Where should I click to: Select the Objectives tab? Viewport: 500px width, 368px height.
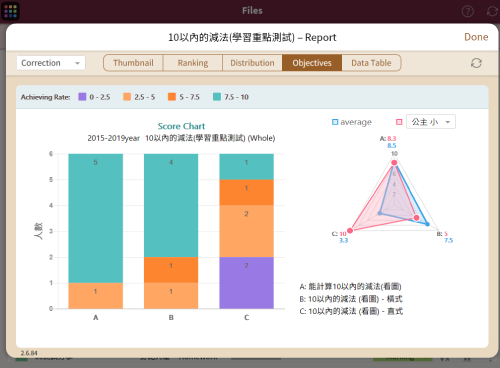pos(312,63)
